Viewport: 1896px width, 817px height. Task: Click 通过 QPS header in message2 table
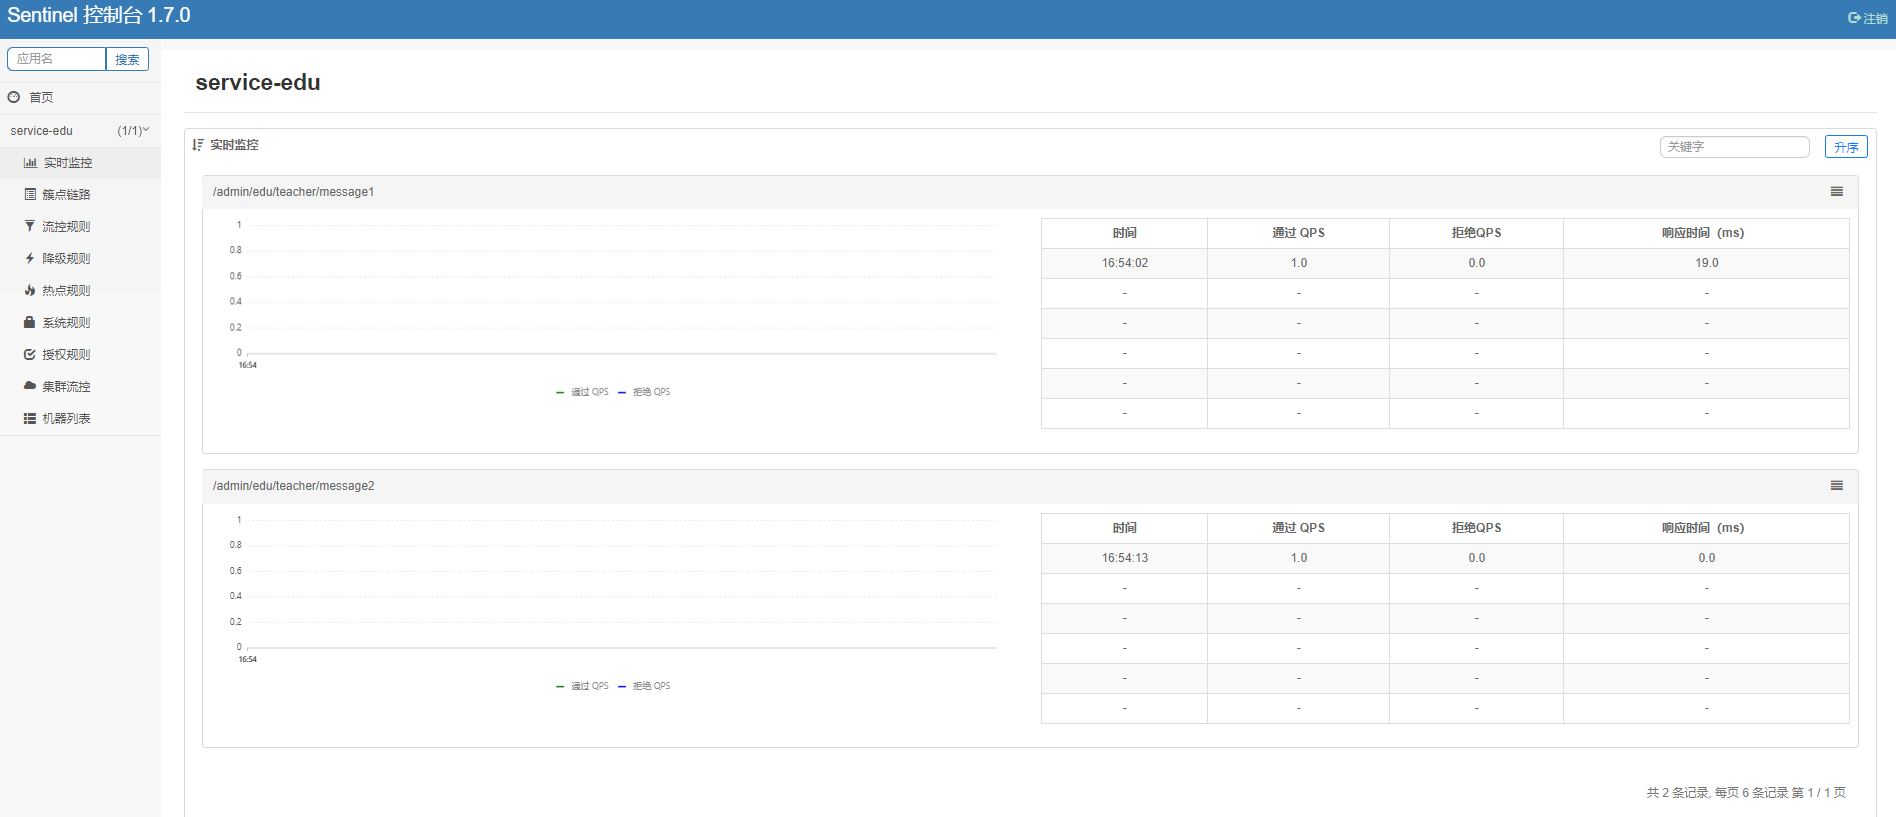click(x=1298, y=528)
